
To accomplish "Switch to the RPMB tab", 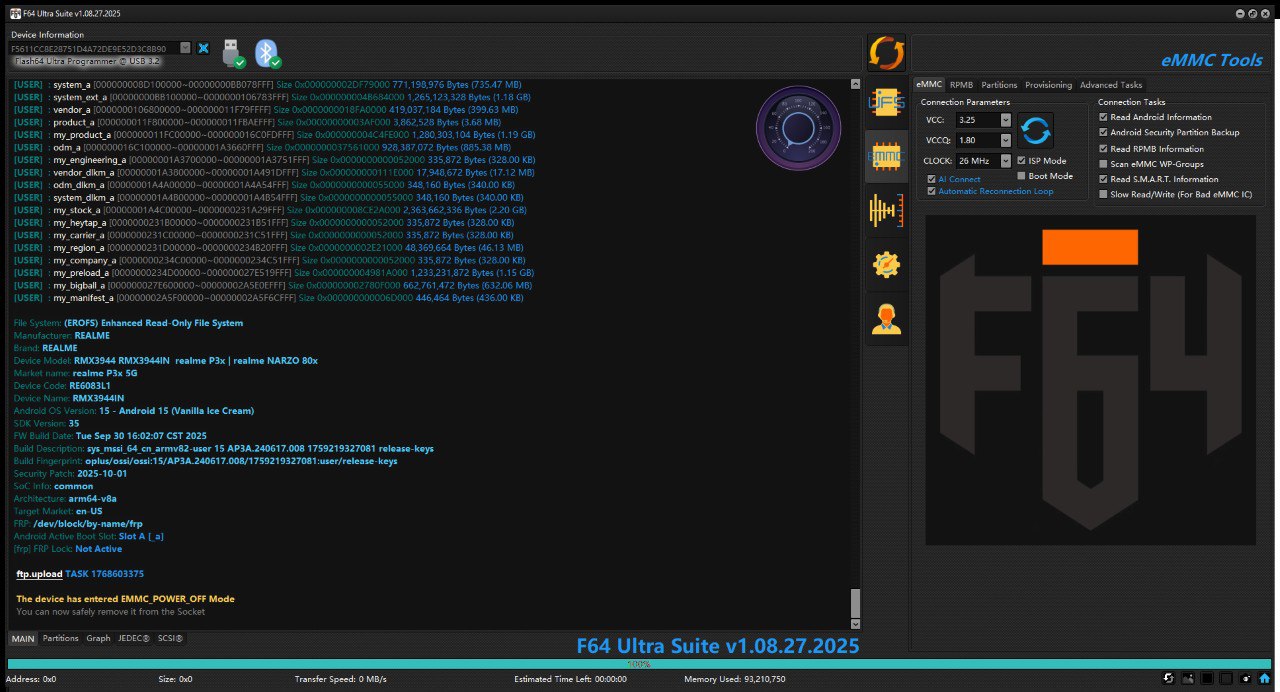I will coord(961,85).
